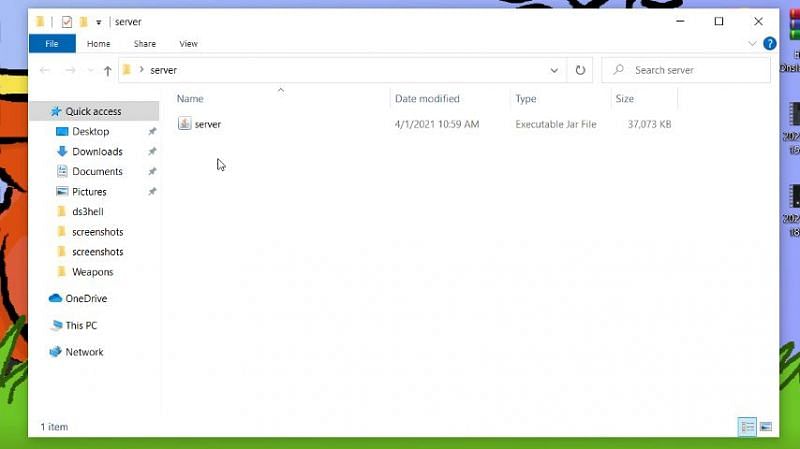Customize Quick Access Toolbar dropdown
800x449 pixels.
pos(99,21)
